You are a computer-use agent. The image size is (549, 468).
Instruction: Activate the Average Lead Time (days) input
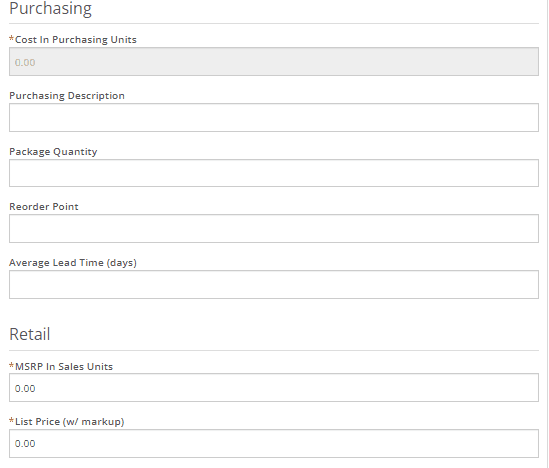[x=274, y=285]
